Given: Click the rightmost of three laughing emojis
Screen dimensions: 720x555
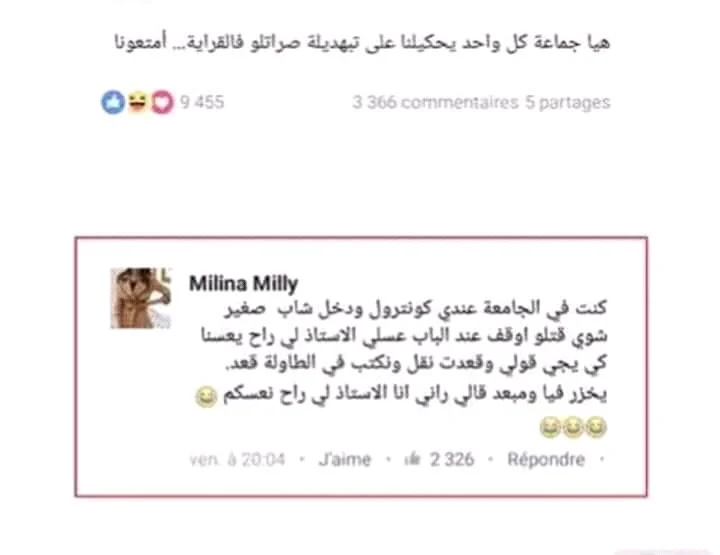Looking at the screenshot, I should click(596, 427).
